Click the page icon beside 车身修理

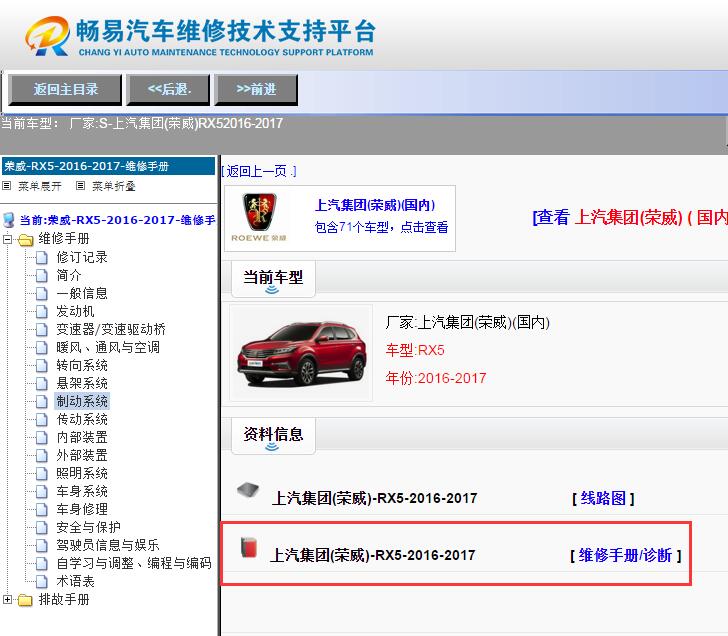(42, 510)
